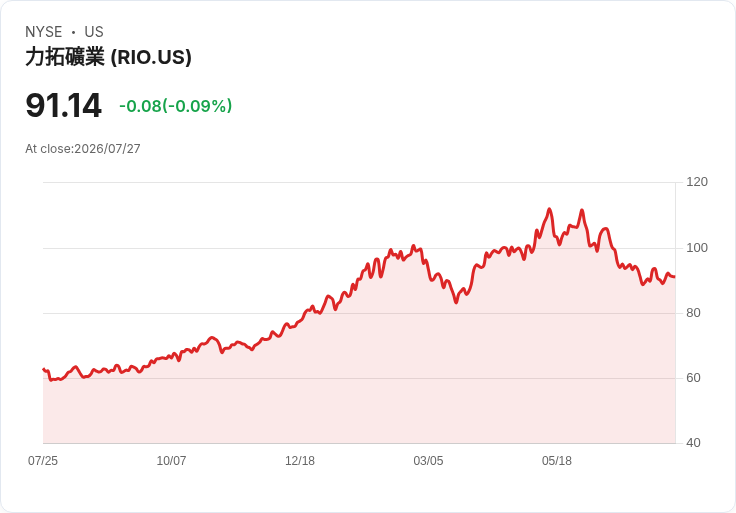Click the 03/05 x-axis date label
This screenshot has width=736, height=513.
coord(428,461)
